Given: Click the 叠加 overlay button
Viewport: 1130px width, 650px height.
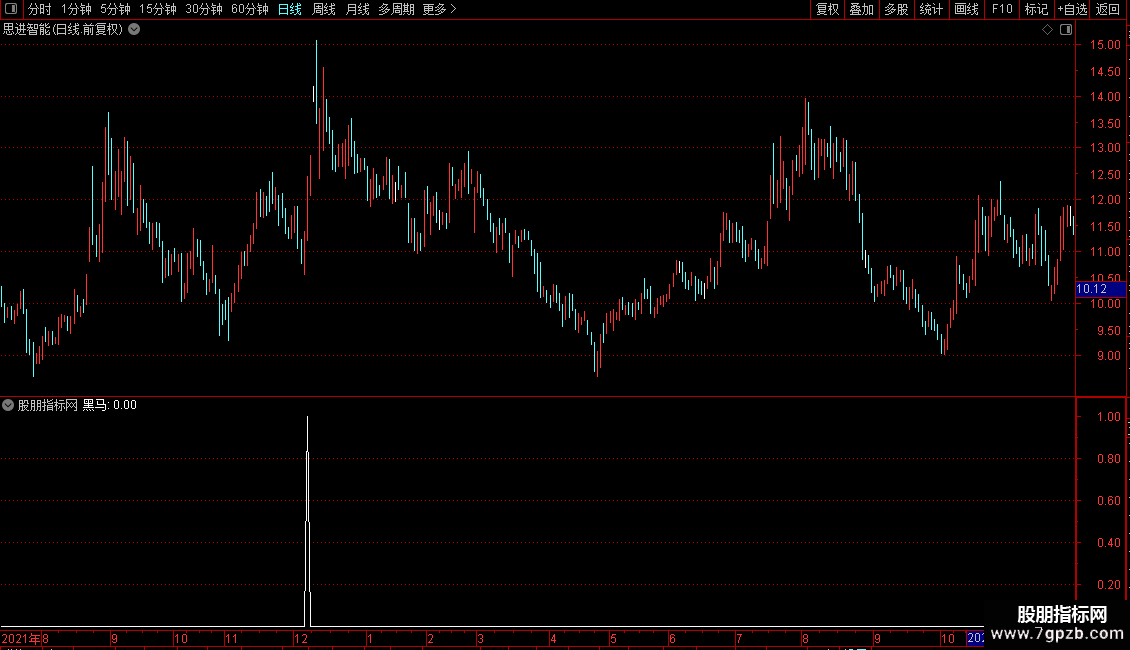Looking at the screenshot, I should 862,9.
